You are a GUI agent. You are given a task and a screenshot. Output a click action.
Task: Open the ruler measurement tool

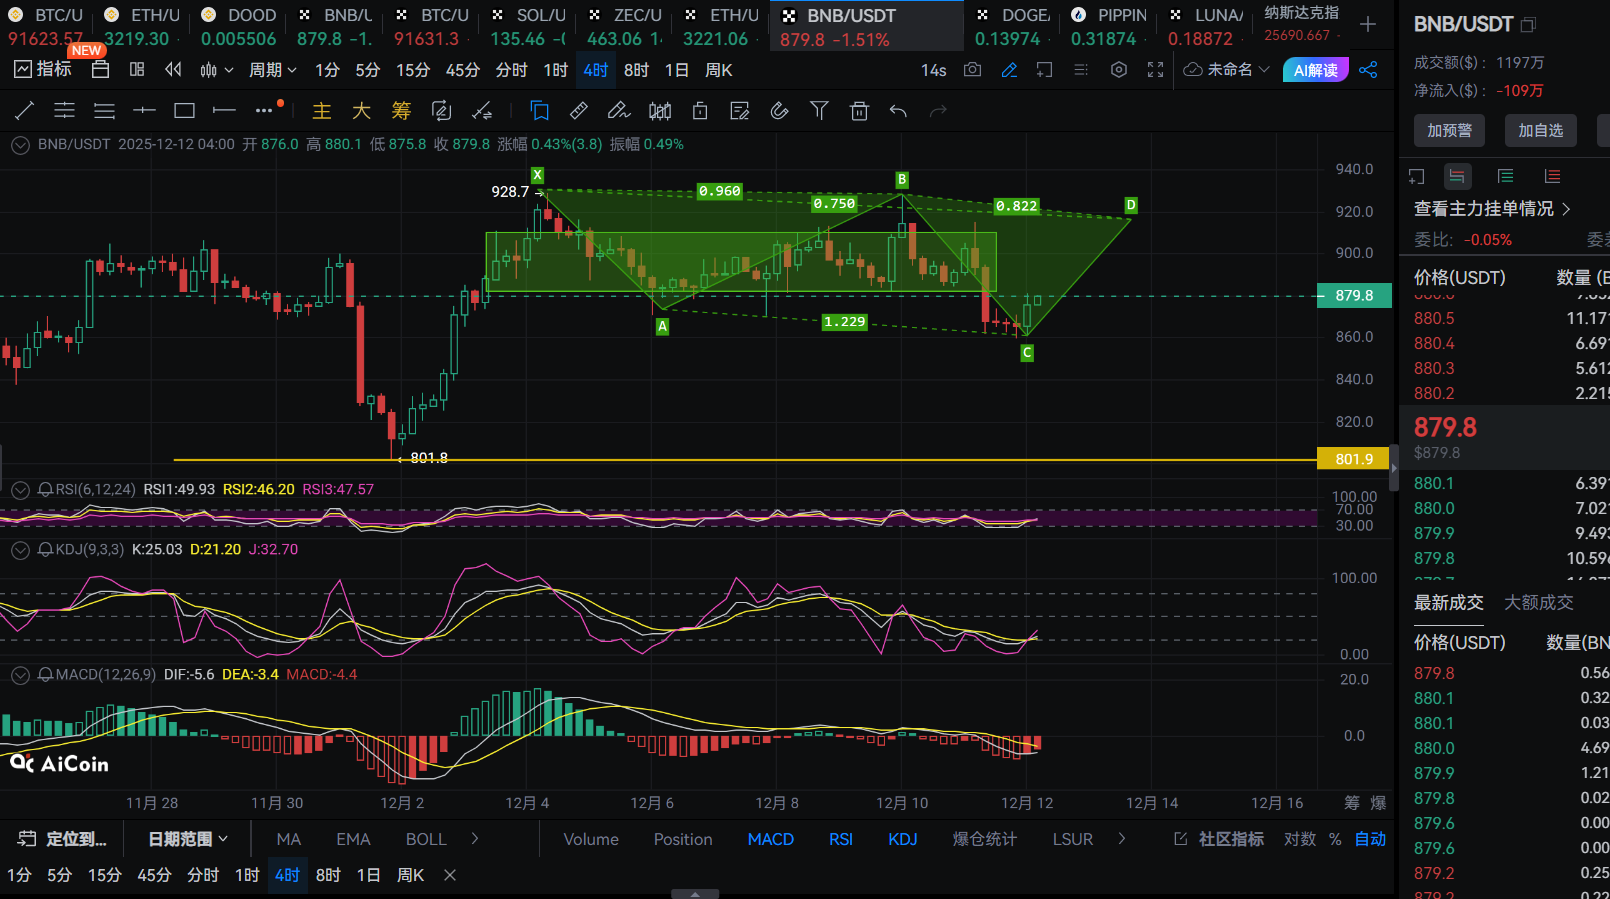click(x=579, y=111)
